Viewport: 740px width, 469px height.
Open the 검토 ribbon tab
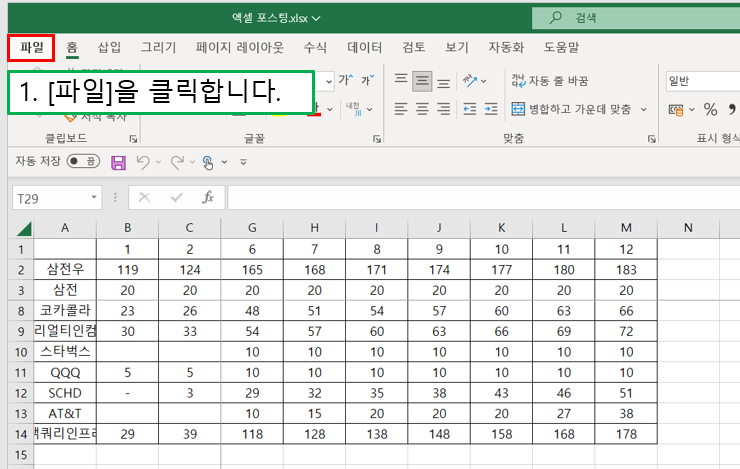[x=414, y=48]
